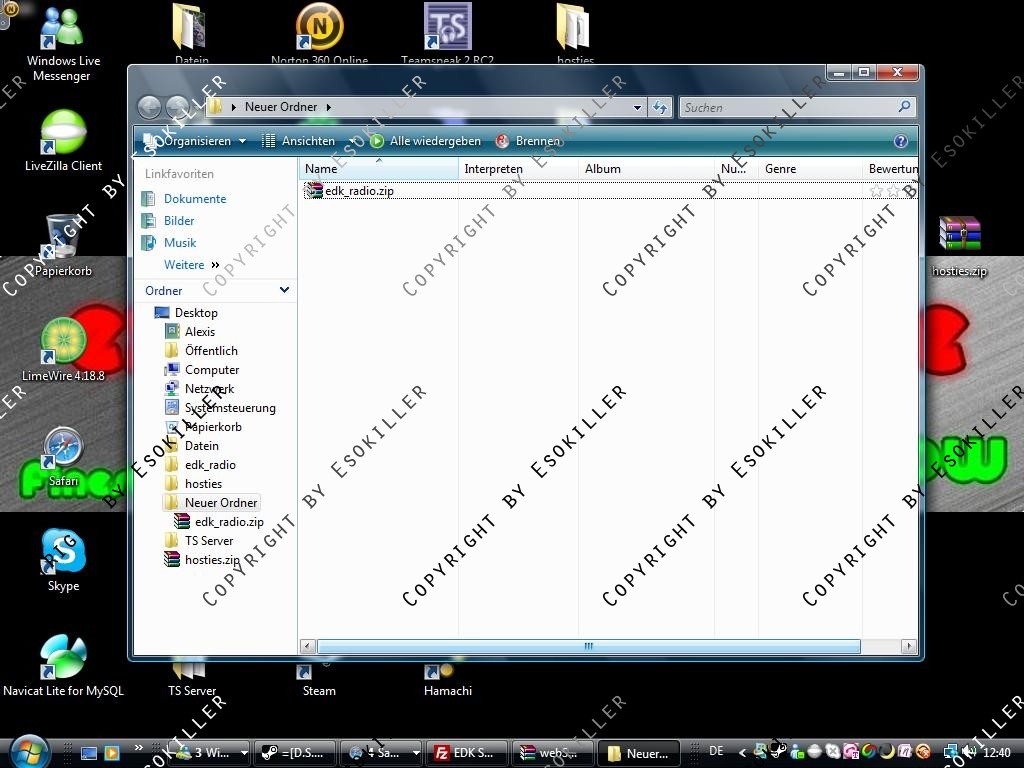The image size is (1024, 768).
Task: Click the Brennen toolbar button
Action: pyautogui.click(x=528, y=141)
